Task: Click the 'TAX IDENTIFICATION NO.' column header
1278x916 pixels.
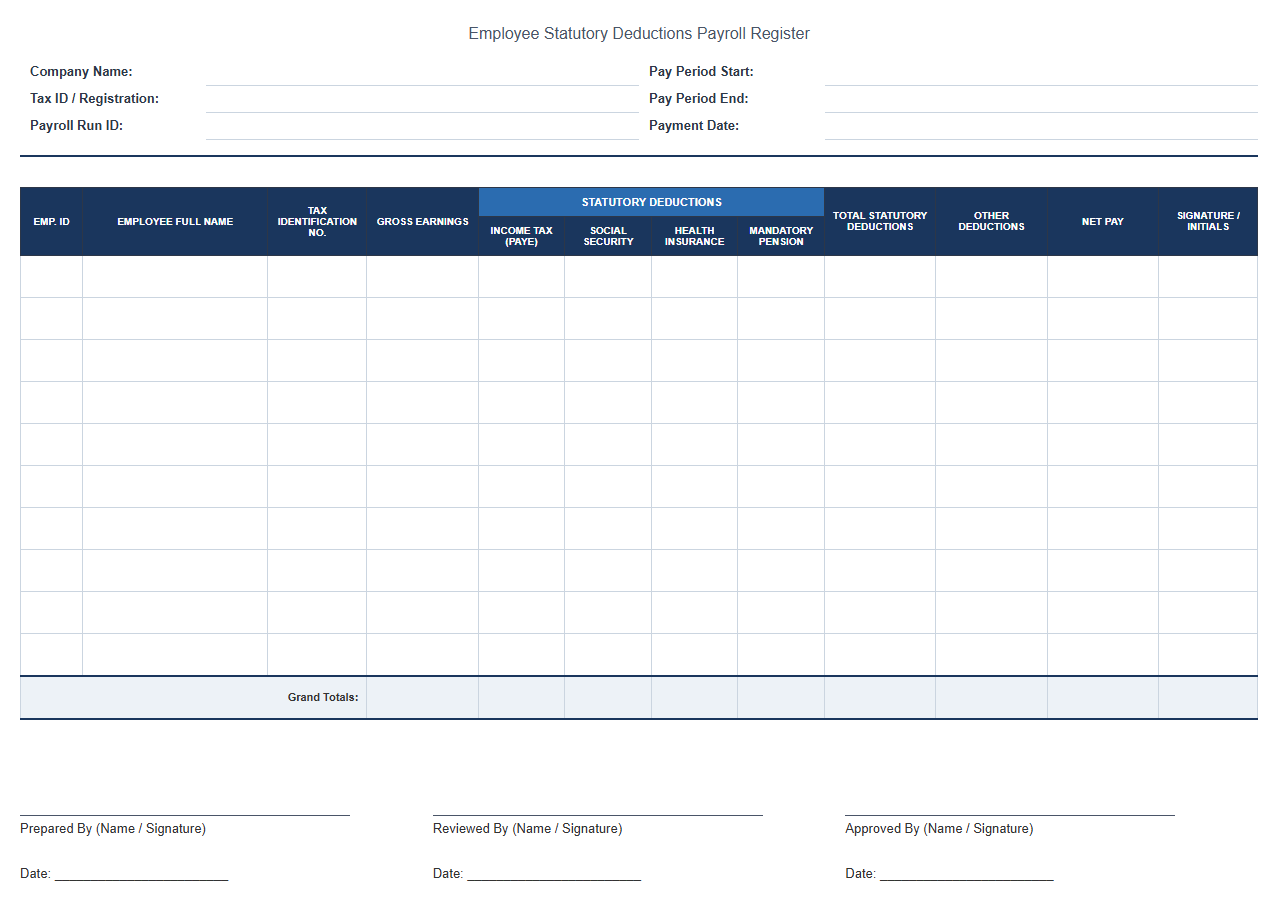Action: click(x=317, y=222)
